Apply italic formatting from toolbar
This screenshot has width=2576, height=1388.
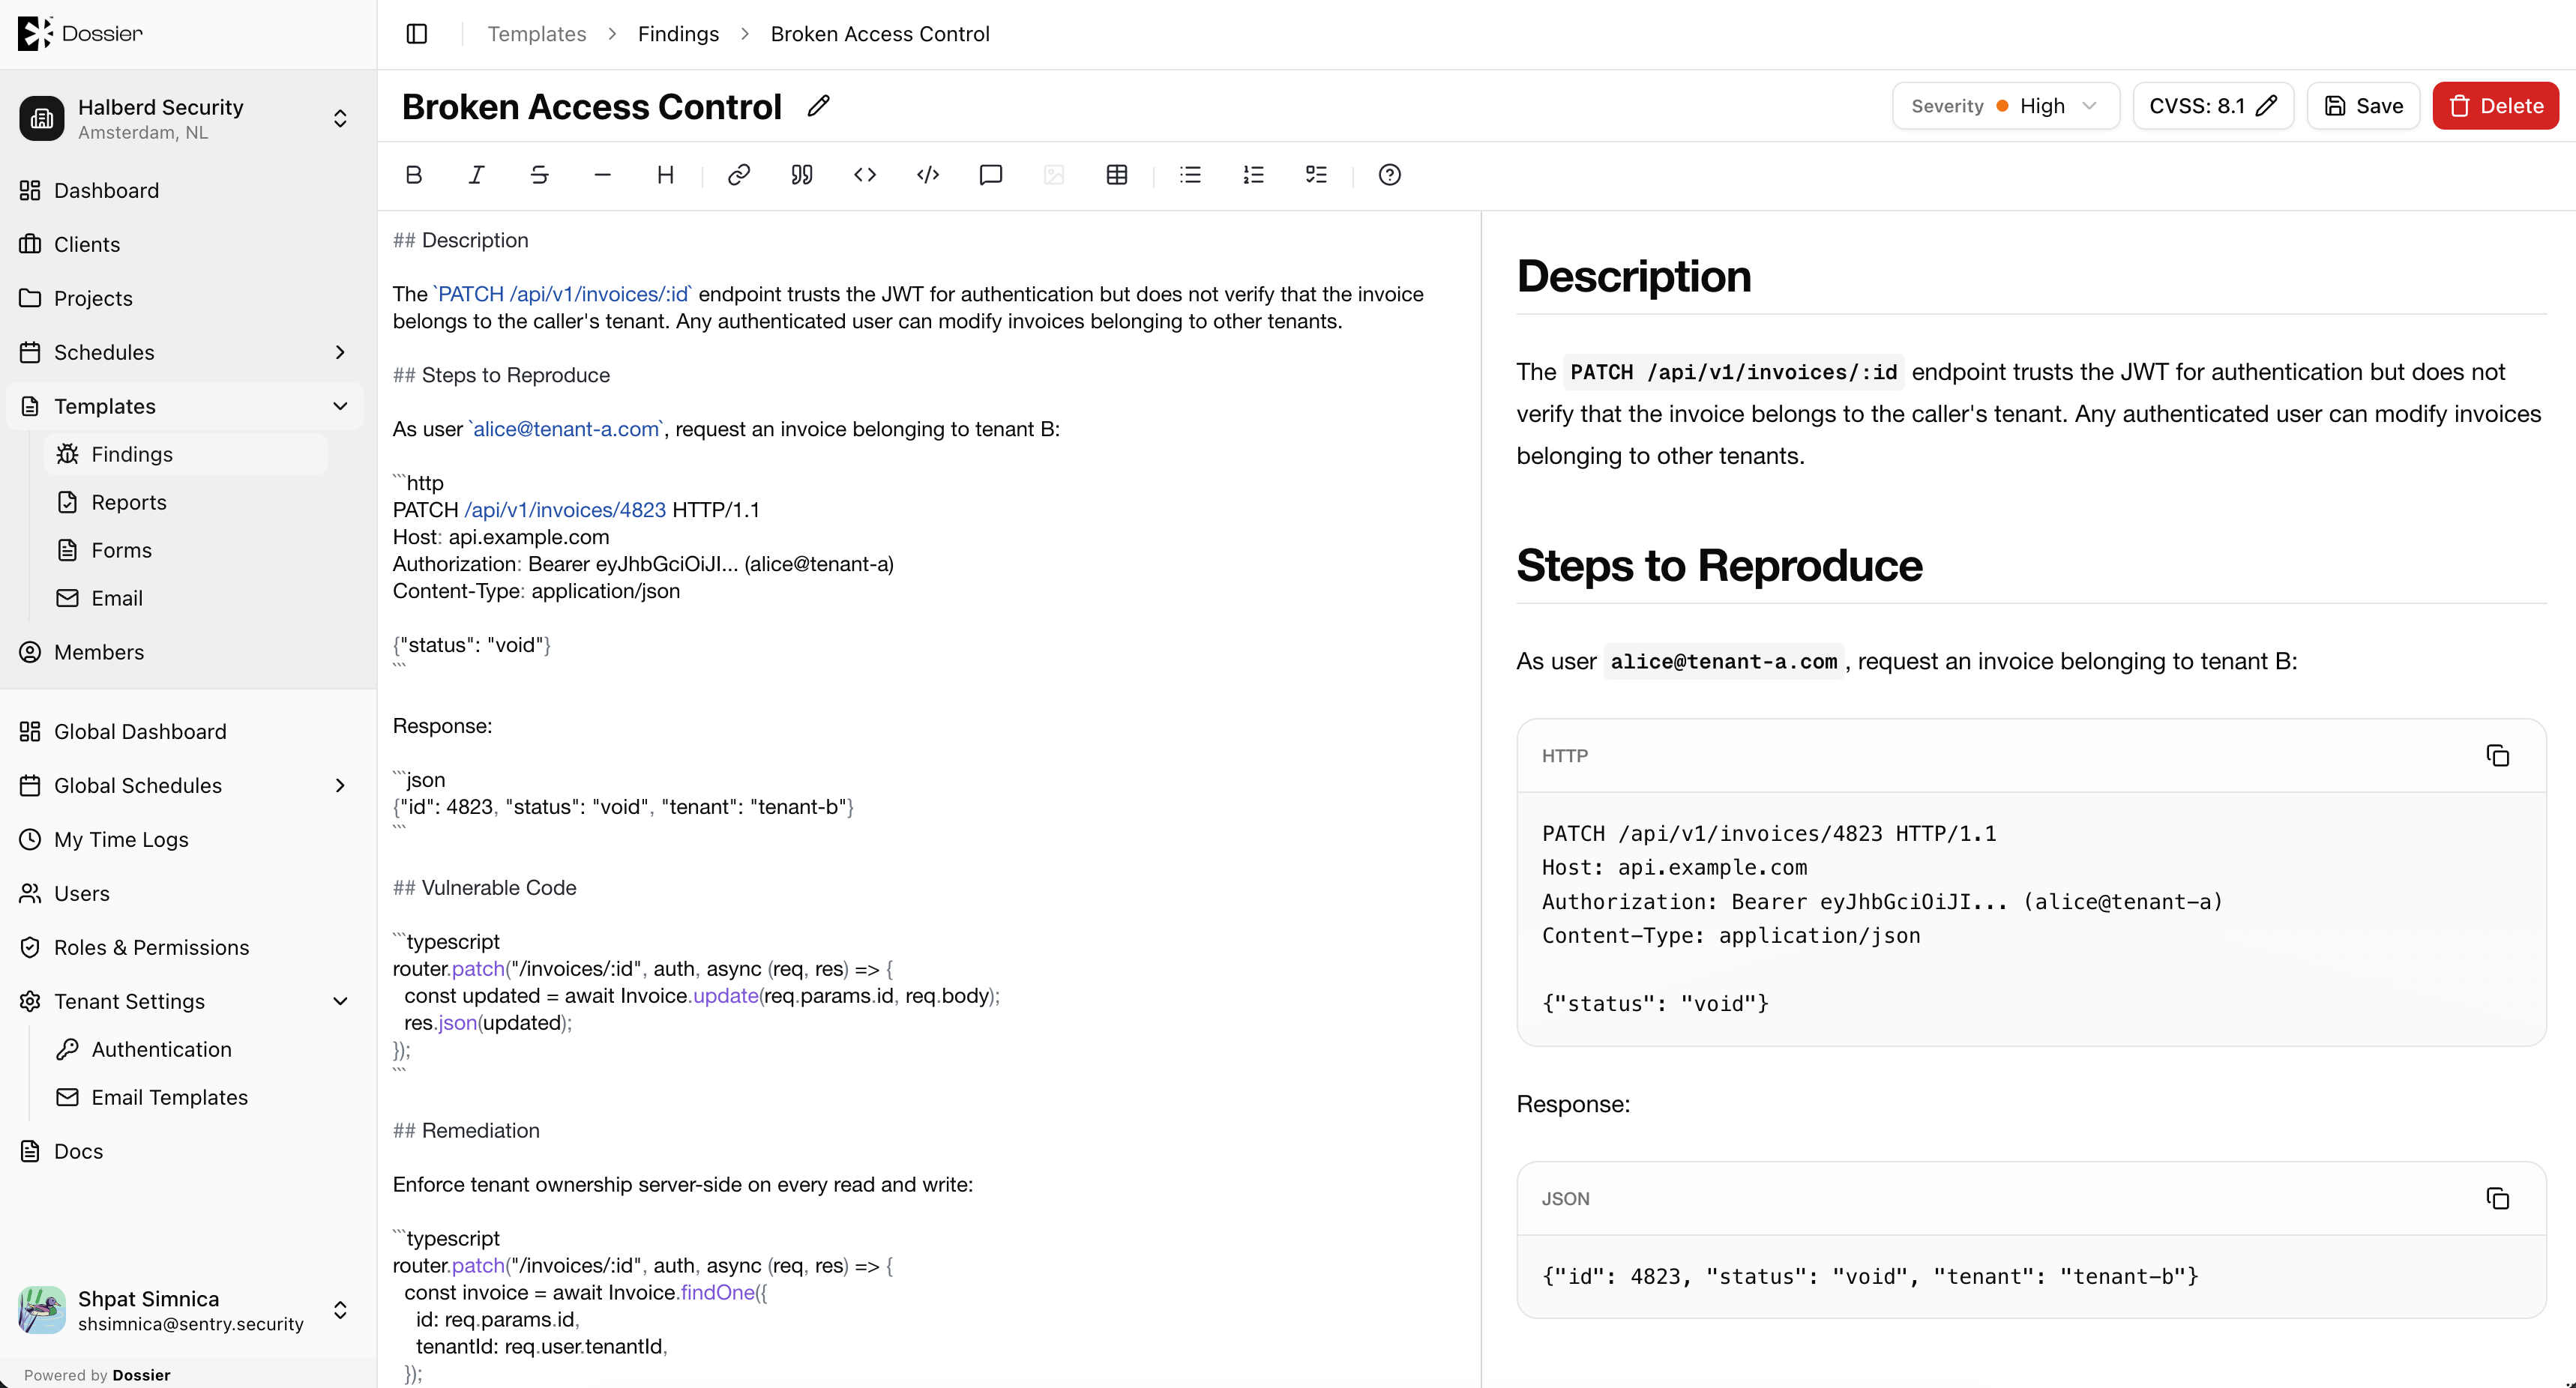(476, 175)
